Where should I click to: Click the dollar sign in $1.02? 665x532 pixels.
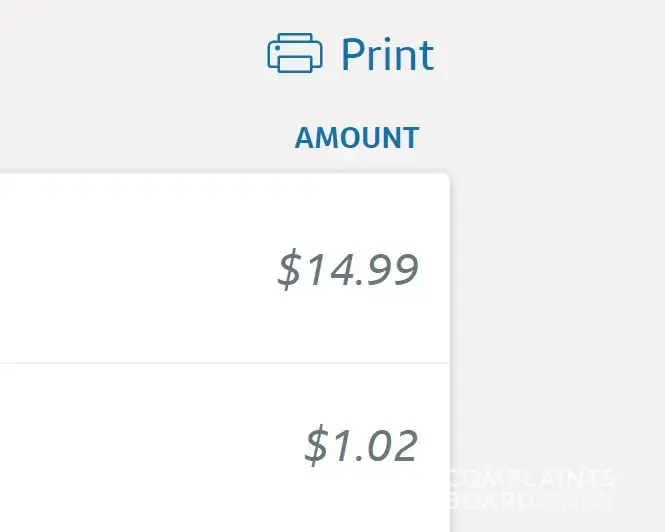(x=316, y=445)
